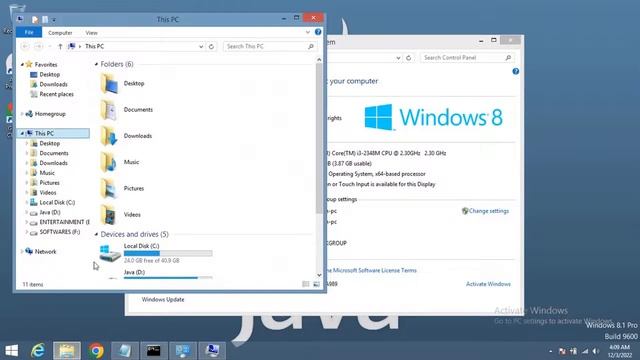Click the network signal icon in system tray
This screenshot has width=640, height=360.
(x=585, y=351)
